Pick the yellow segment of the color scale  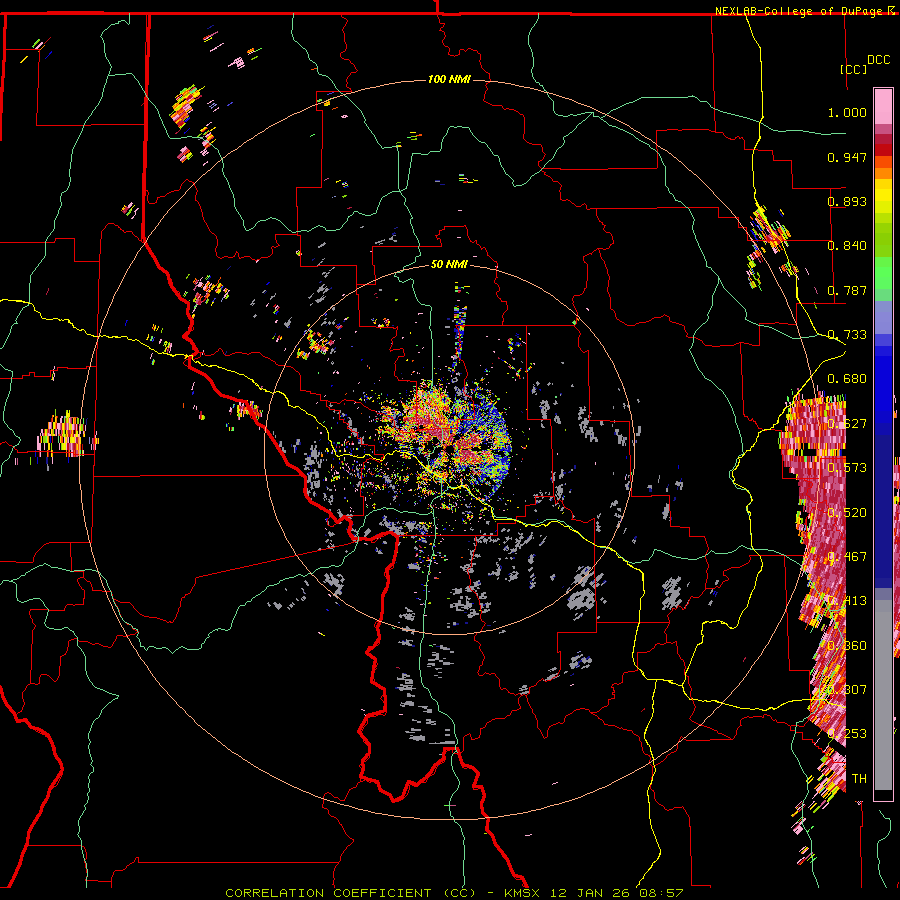883,196
